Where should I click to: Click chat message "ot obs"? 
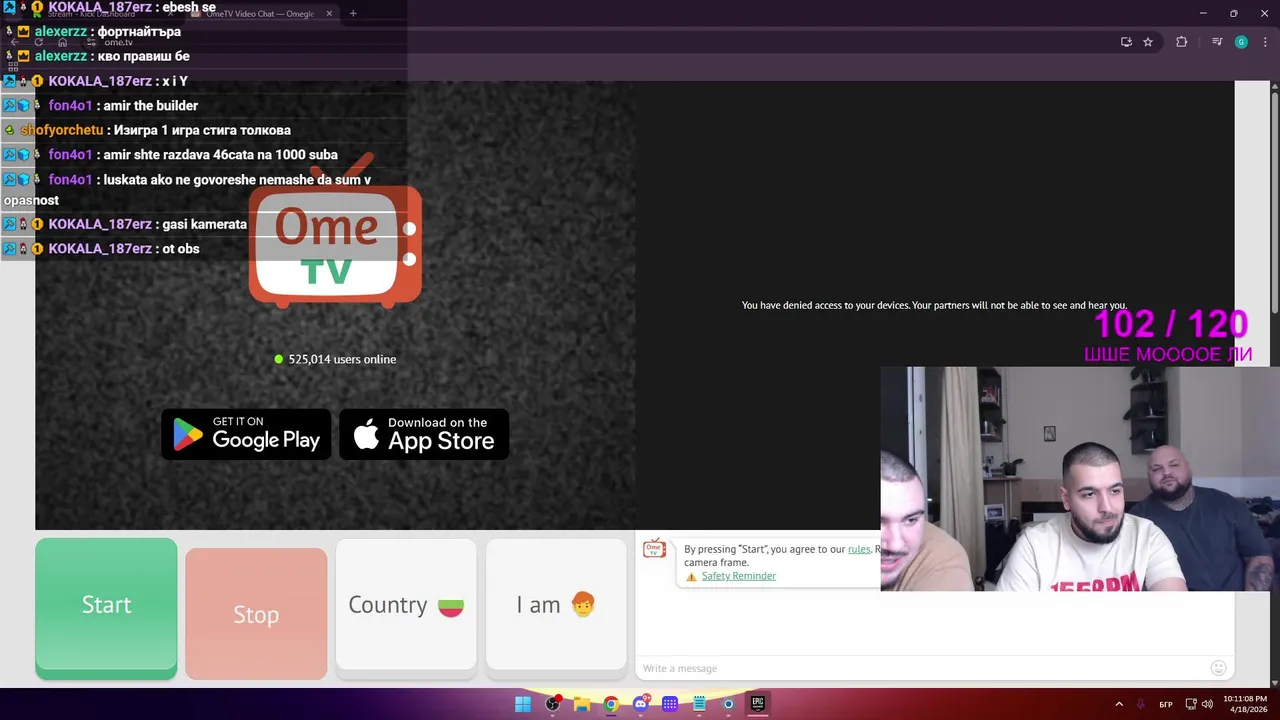point(181,248)
